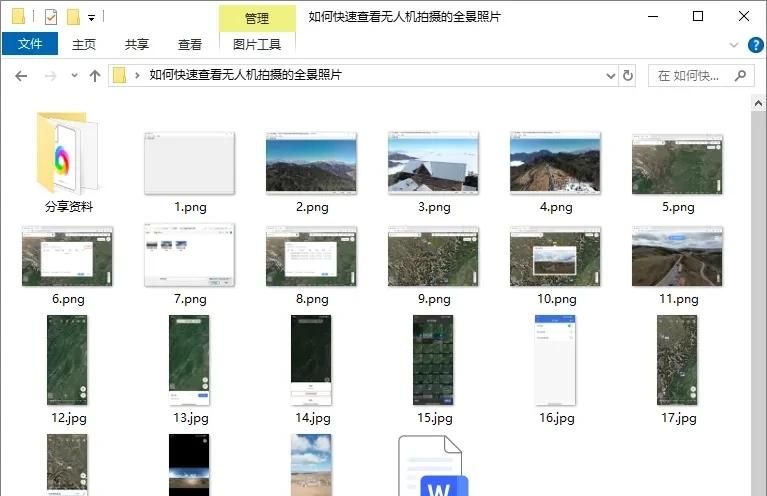Switch to the 共享 ribbon tab

click(136, 45)
